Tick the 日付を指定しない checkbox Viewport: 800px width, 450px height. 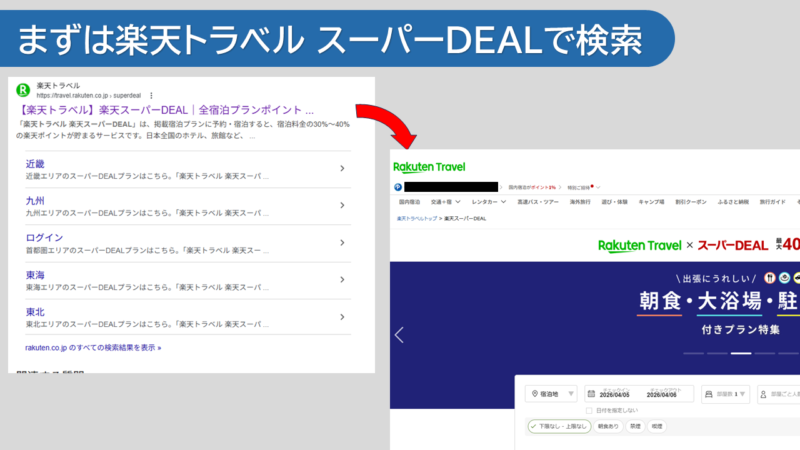(589, 410)
